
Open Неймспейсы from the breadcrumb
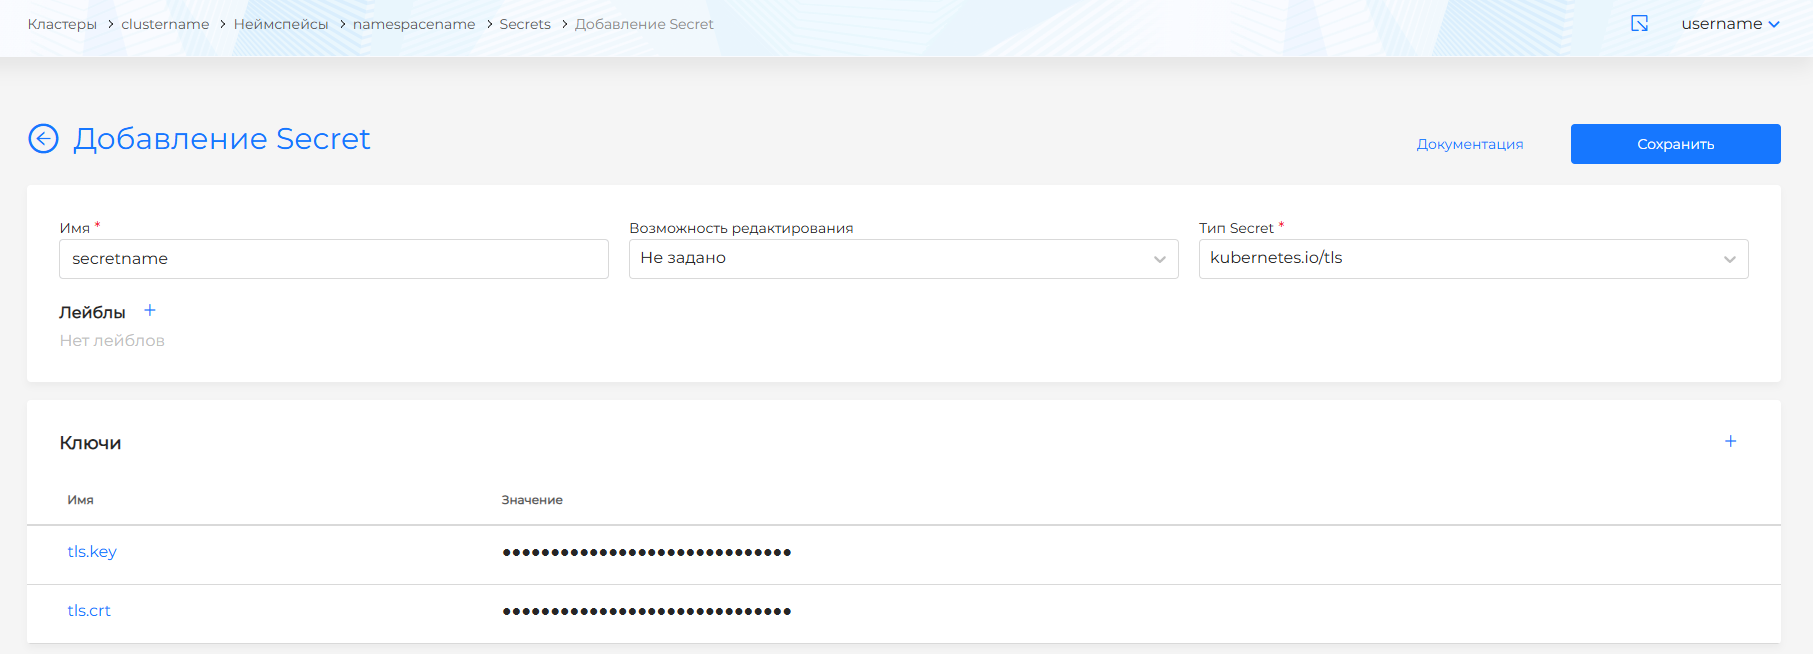coord(281,24)
